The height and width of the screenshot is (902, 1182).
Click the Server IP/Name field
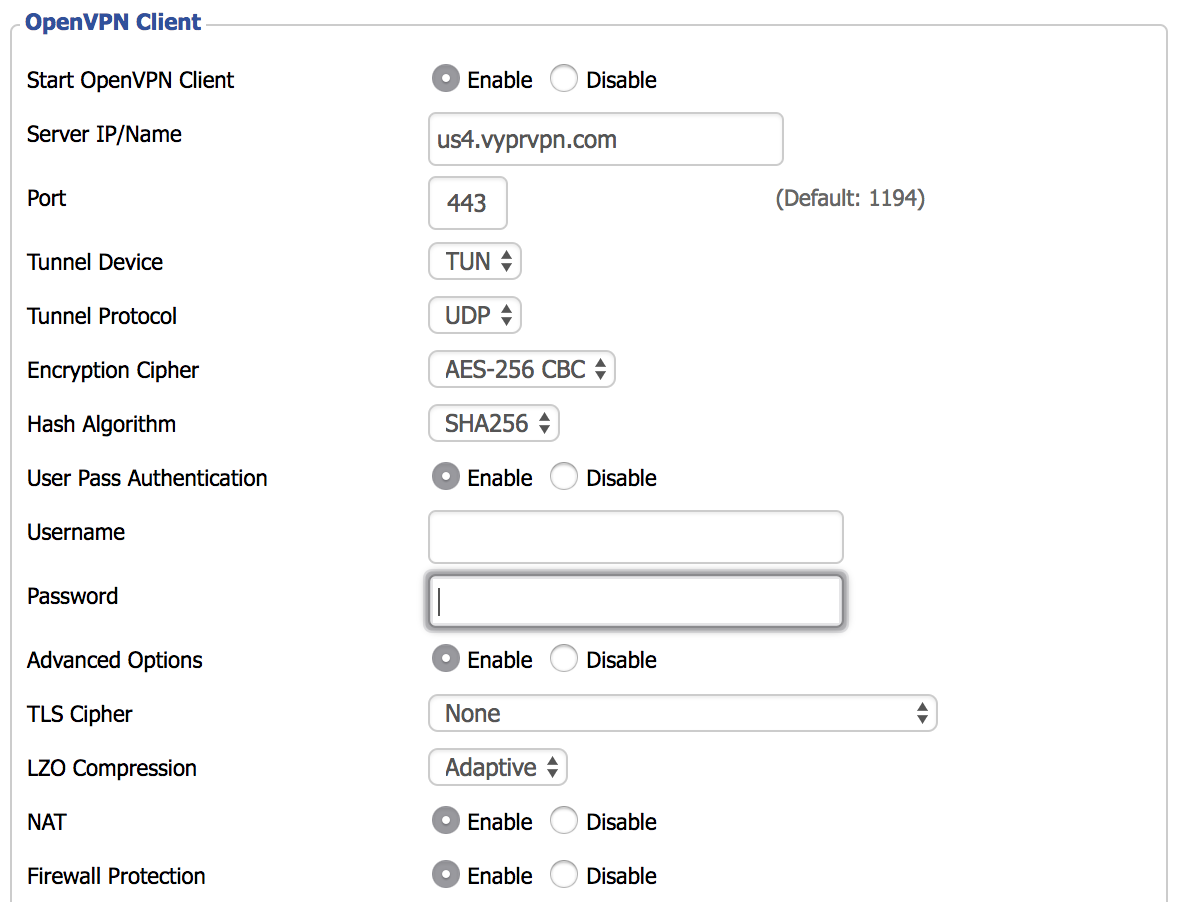point(605,139)
